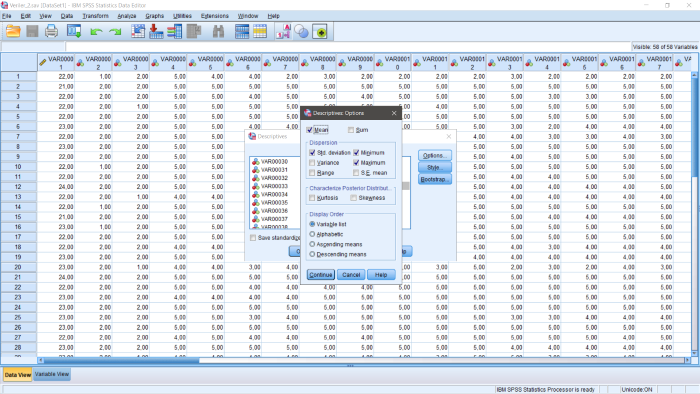Select row 12 header in data grid
Screen dimensions: 700x394
[18, 187]
